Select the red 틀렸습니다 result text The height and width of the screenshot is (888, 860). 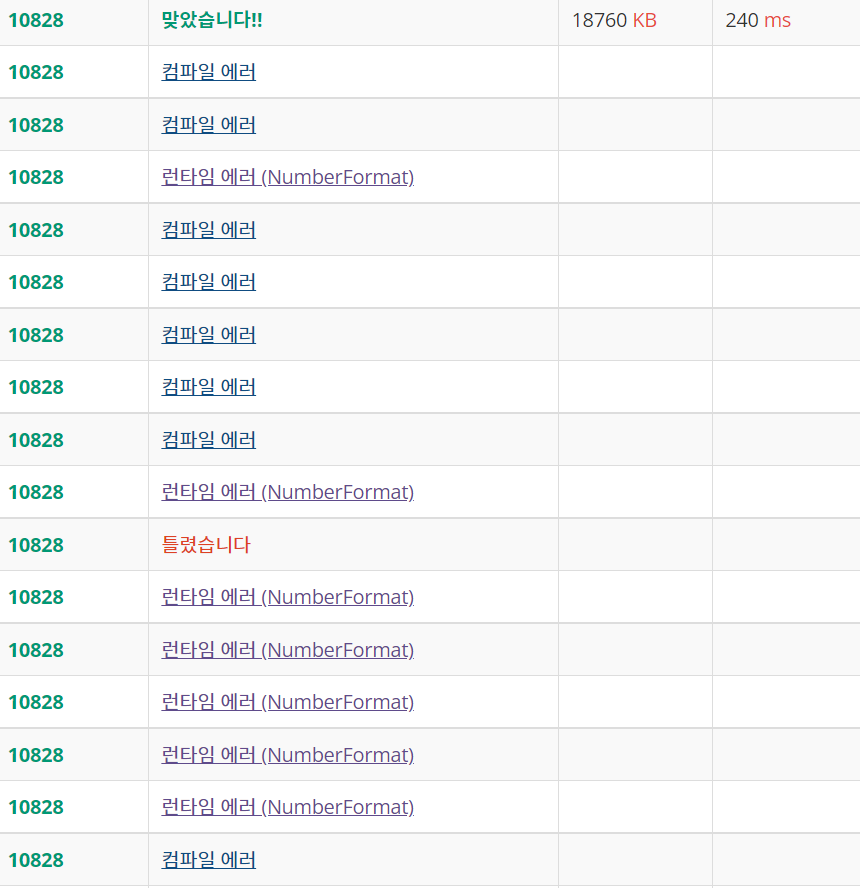[206, 544]
